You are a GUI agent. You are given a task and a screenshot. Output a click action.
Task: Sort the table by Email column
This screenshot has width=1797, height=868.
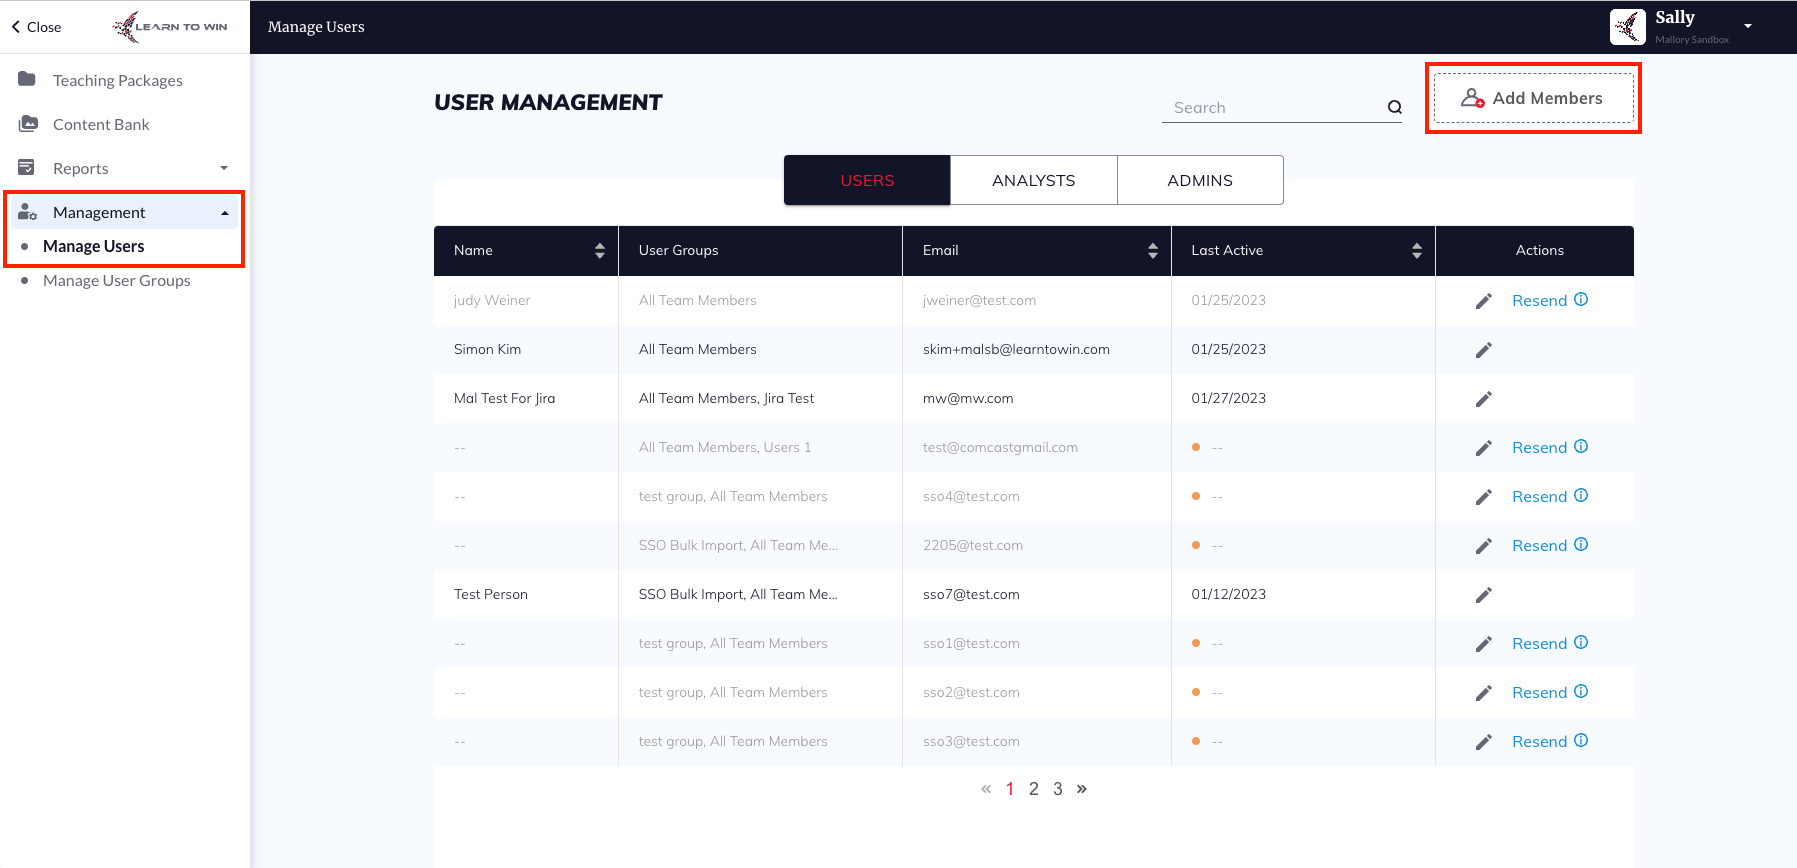[x=1152, y=251]
